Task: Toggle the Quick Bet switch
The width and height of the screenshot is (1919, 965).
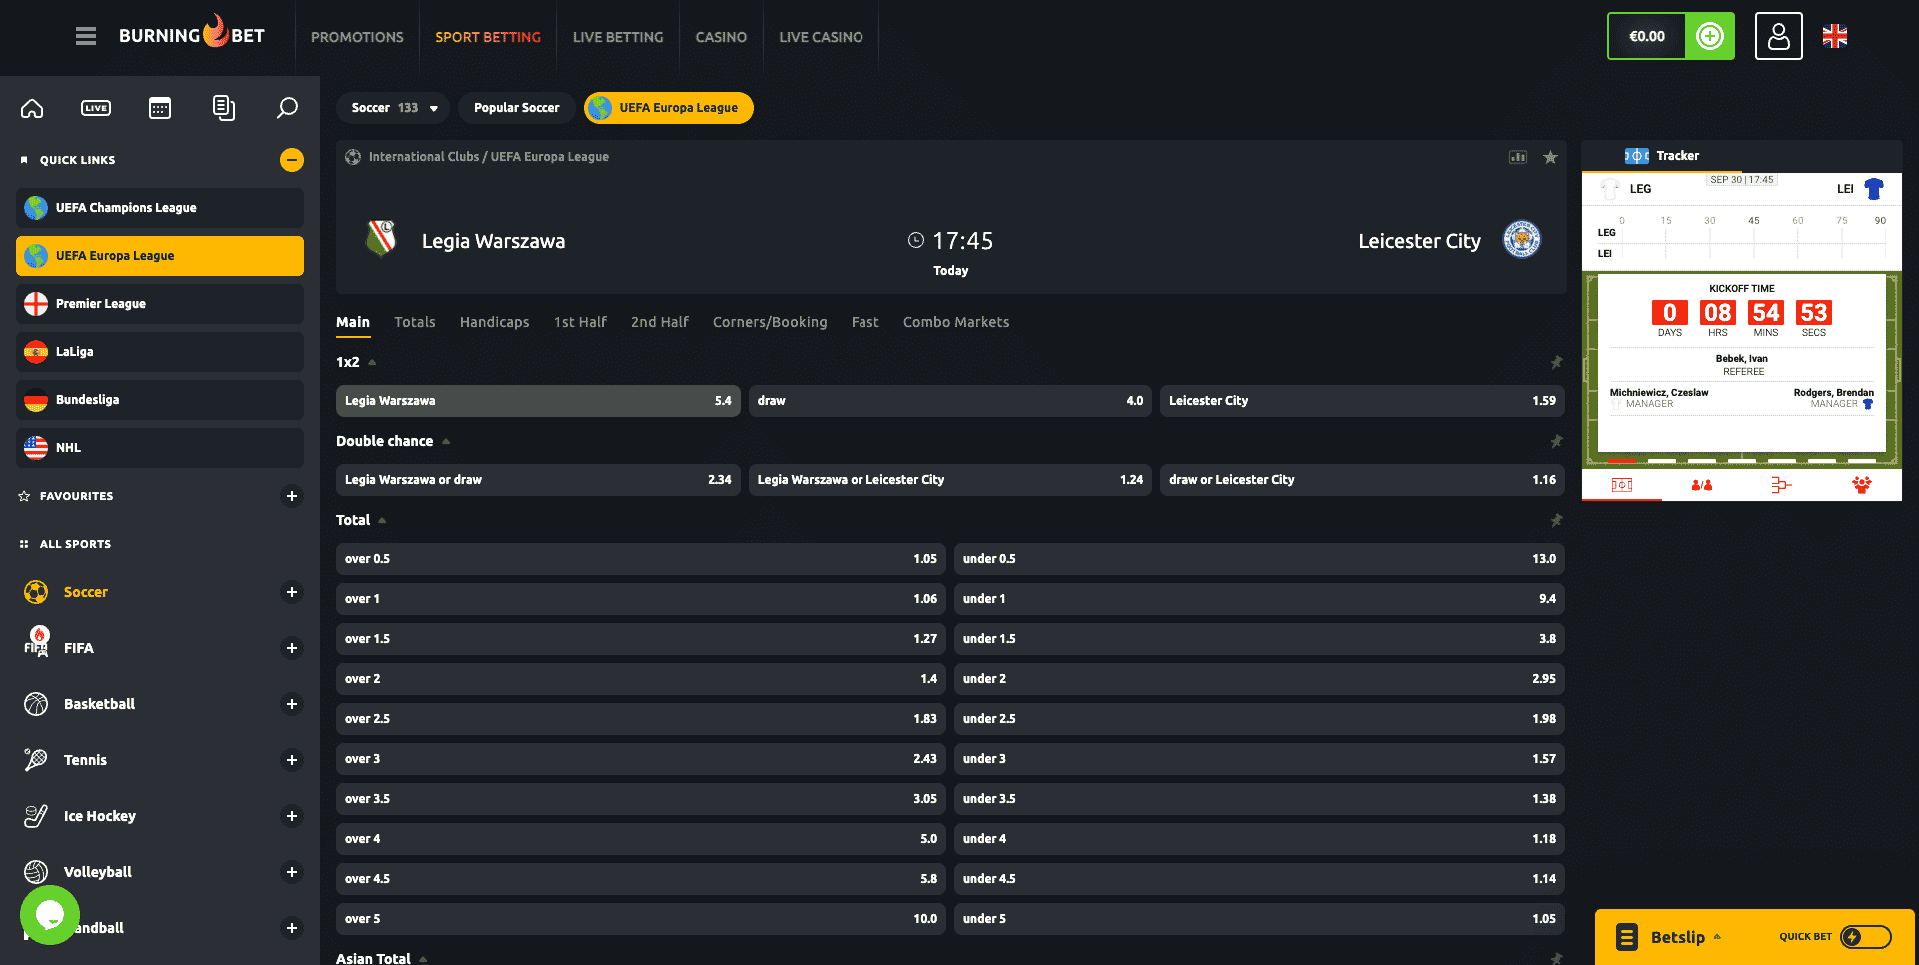Action: [x=1865, y=937]
